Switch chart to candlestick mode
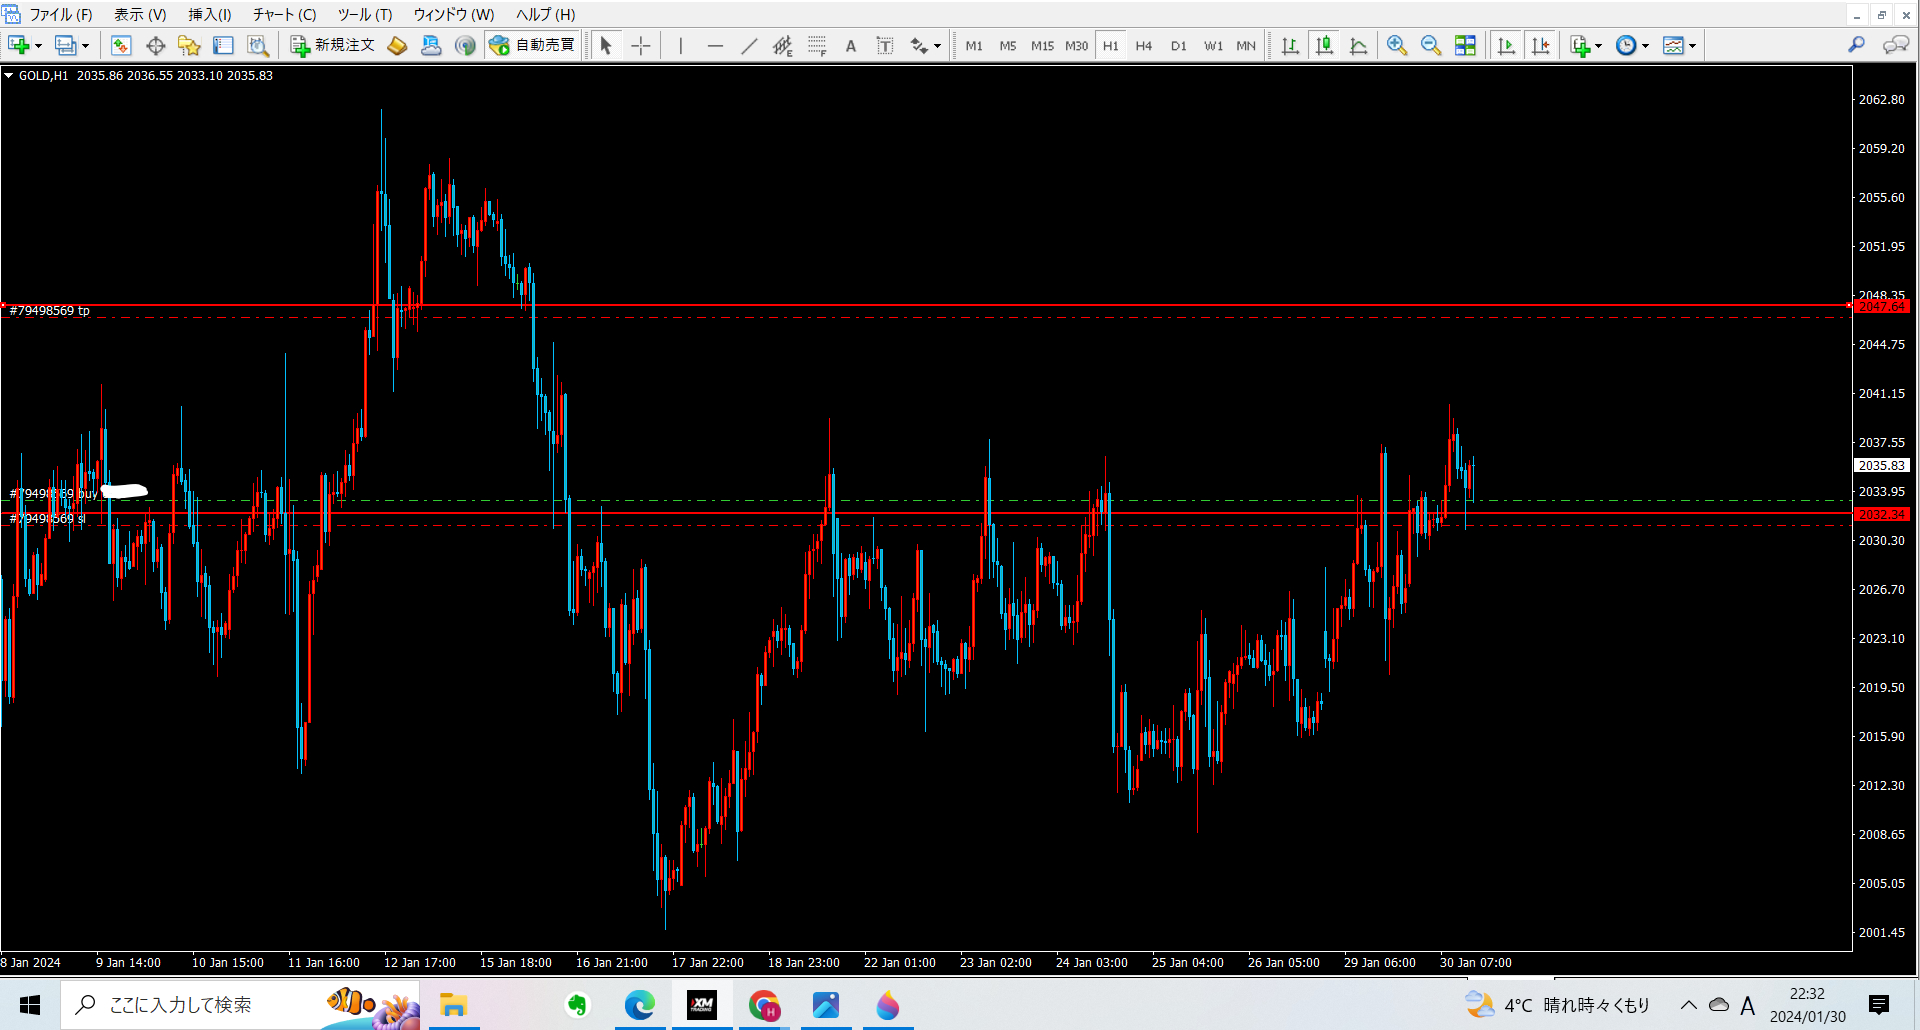This screenshot has height=1030, width=1920. coord(1324,45)
